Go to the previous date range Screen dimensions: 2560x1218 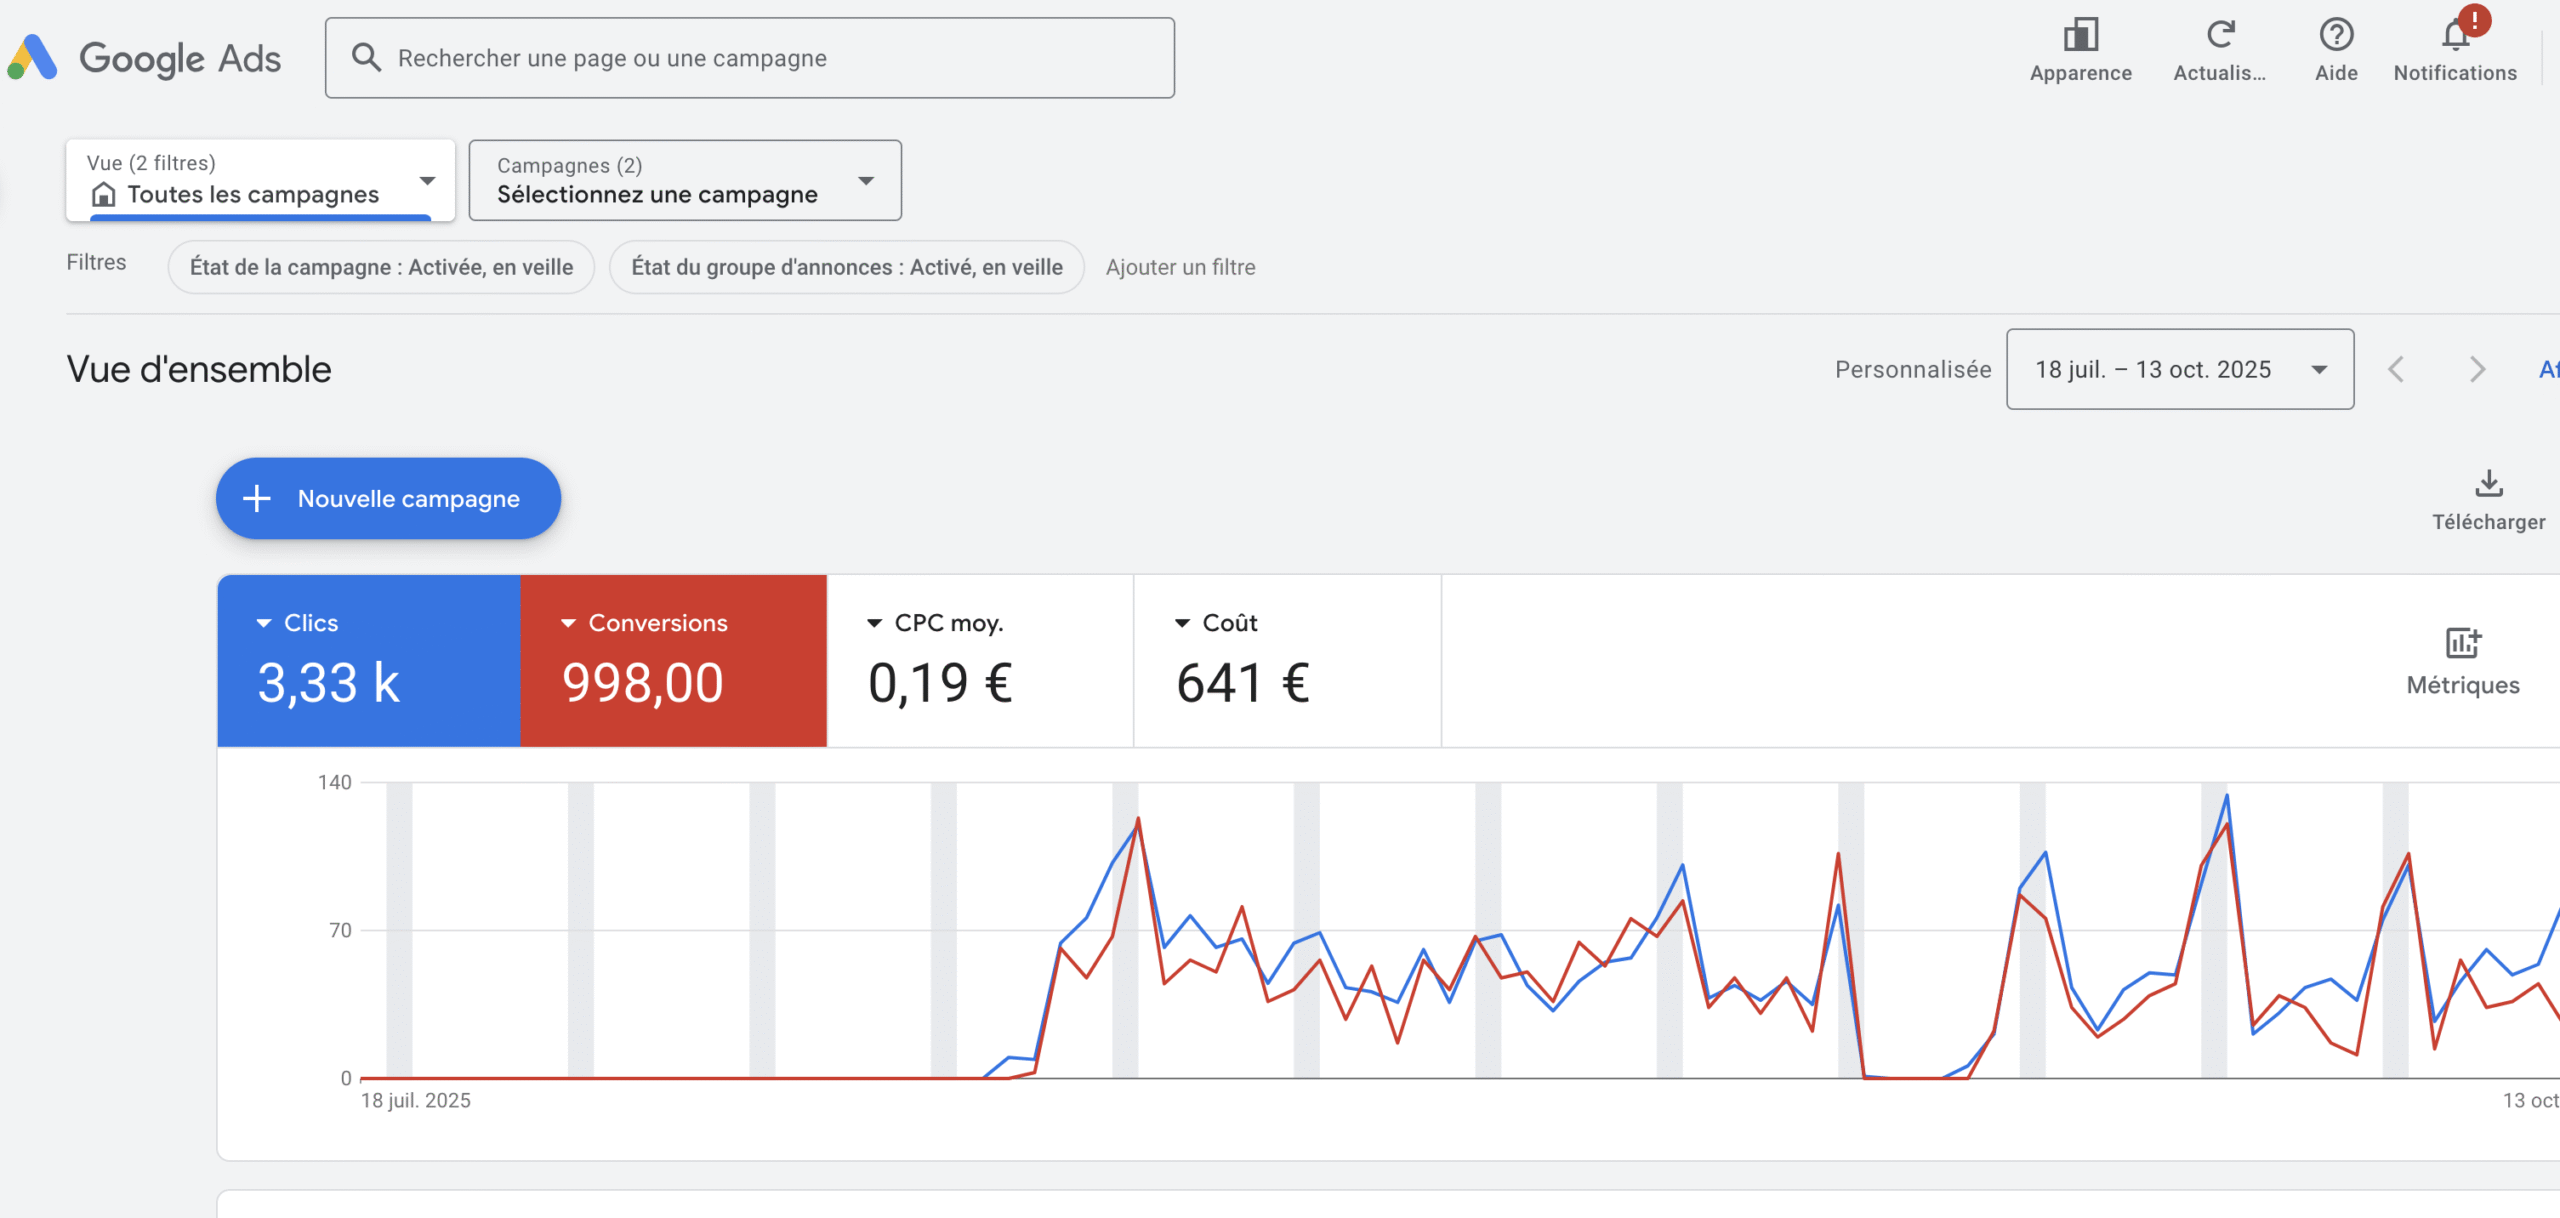click(2396, 370)
